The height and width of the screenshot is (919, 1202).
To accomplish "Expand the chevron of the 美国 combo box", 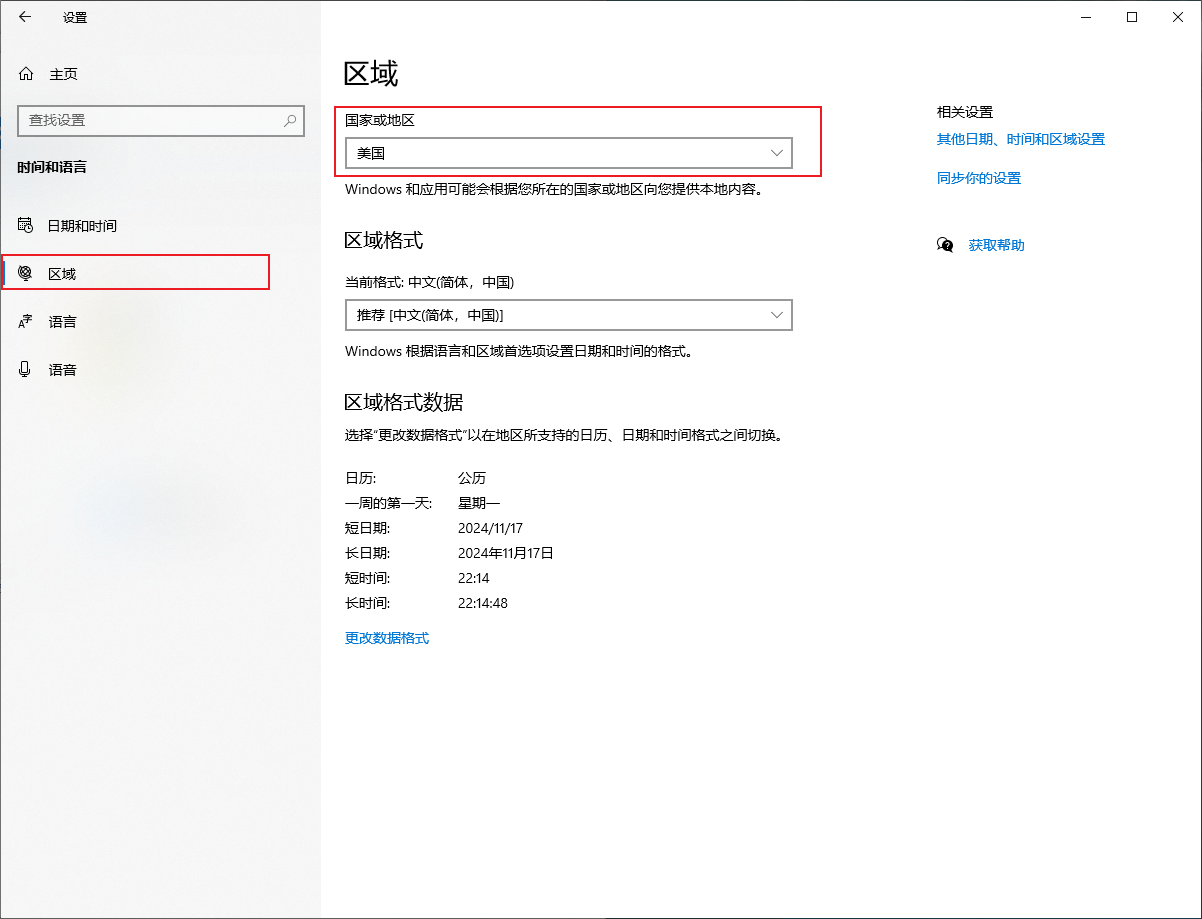I will click(777, 153).
